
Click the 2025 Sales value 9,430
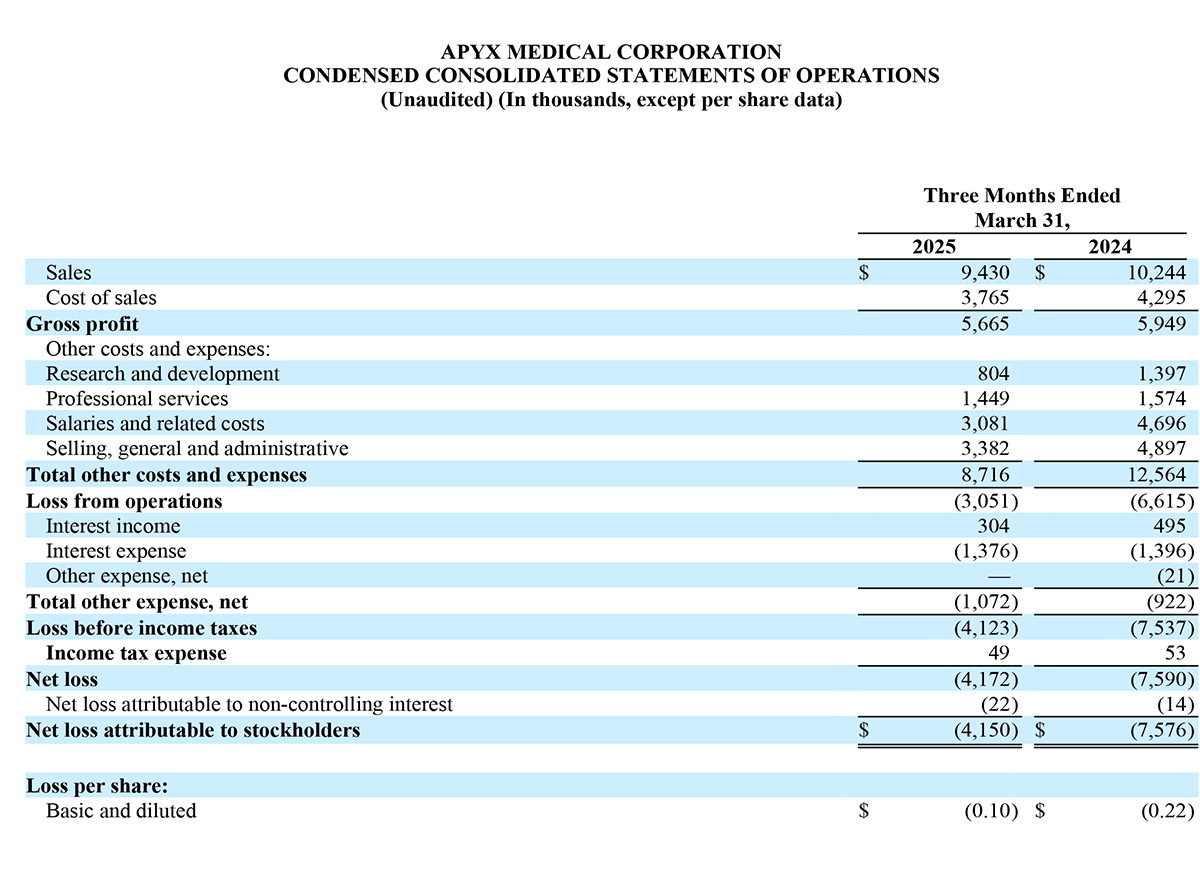pos(983,273)
